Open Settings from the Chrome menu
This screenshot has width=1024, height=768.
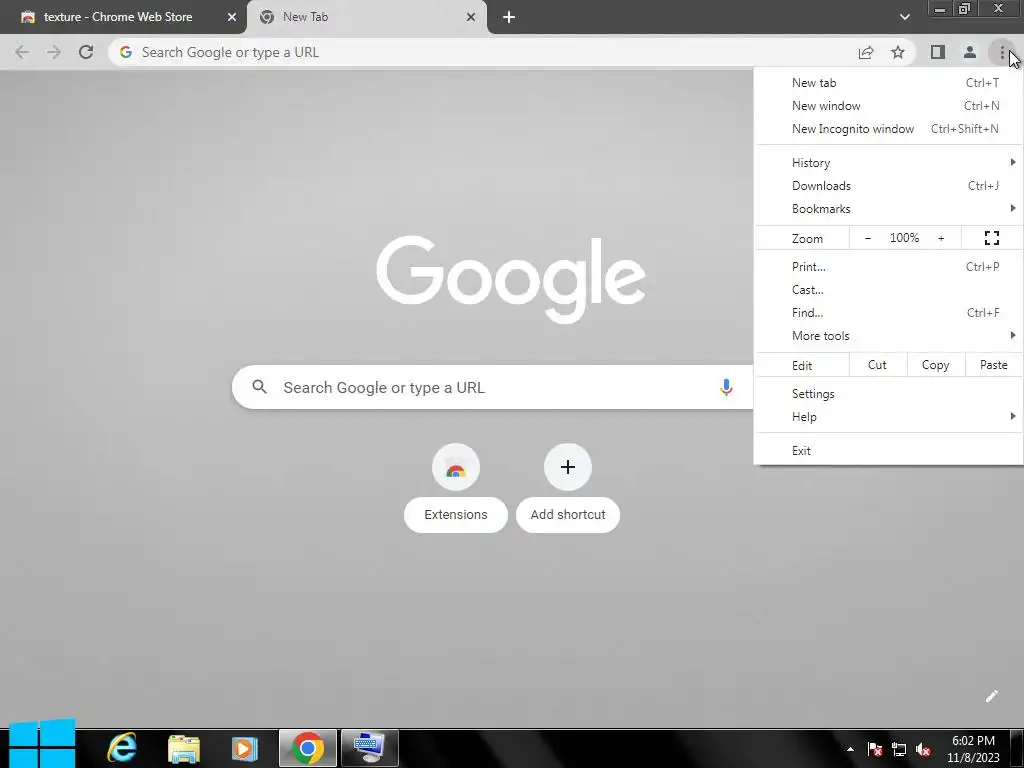pos(888,394)
